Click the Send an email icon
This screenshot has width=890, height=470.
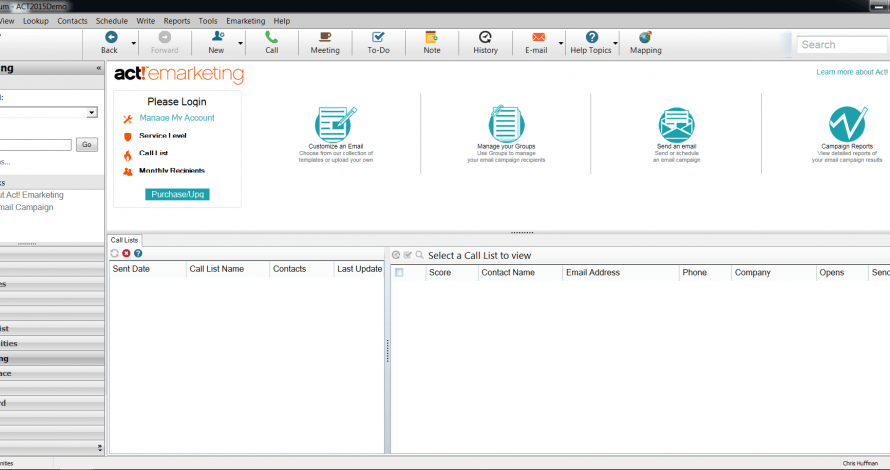click(x=677, y=125)
